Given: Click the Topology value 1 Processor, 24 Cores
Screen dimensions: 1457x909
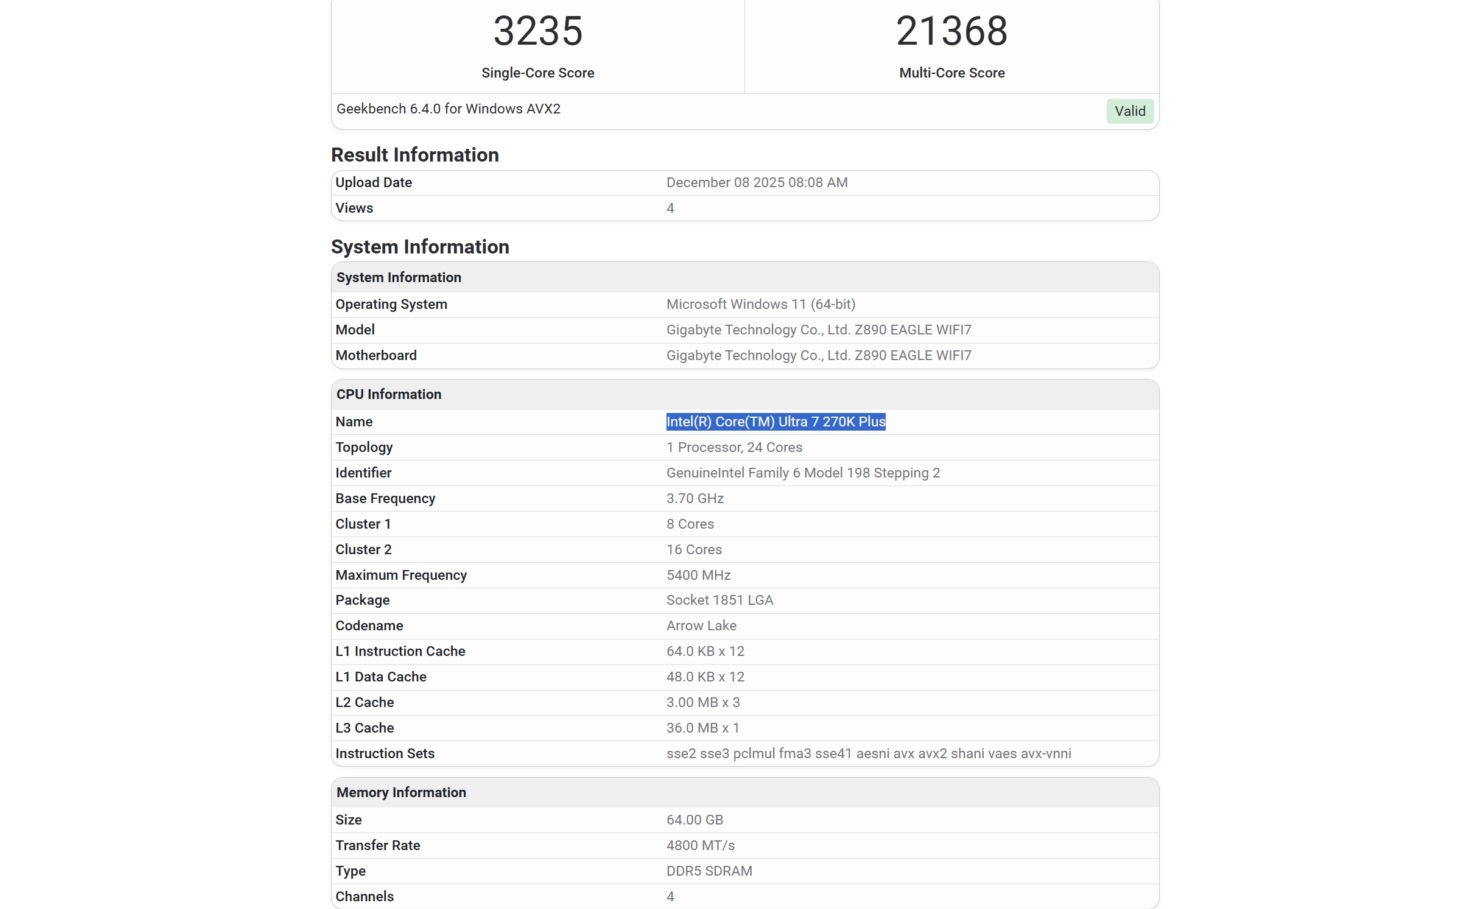Looking at the screenshot, I should click(734, 447).
